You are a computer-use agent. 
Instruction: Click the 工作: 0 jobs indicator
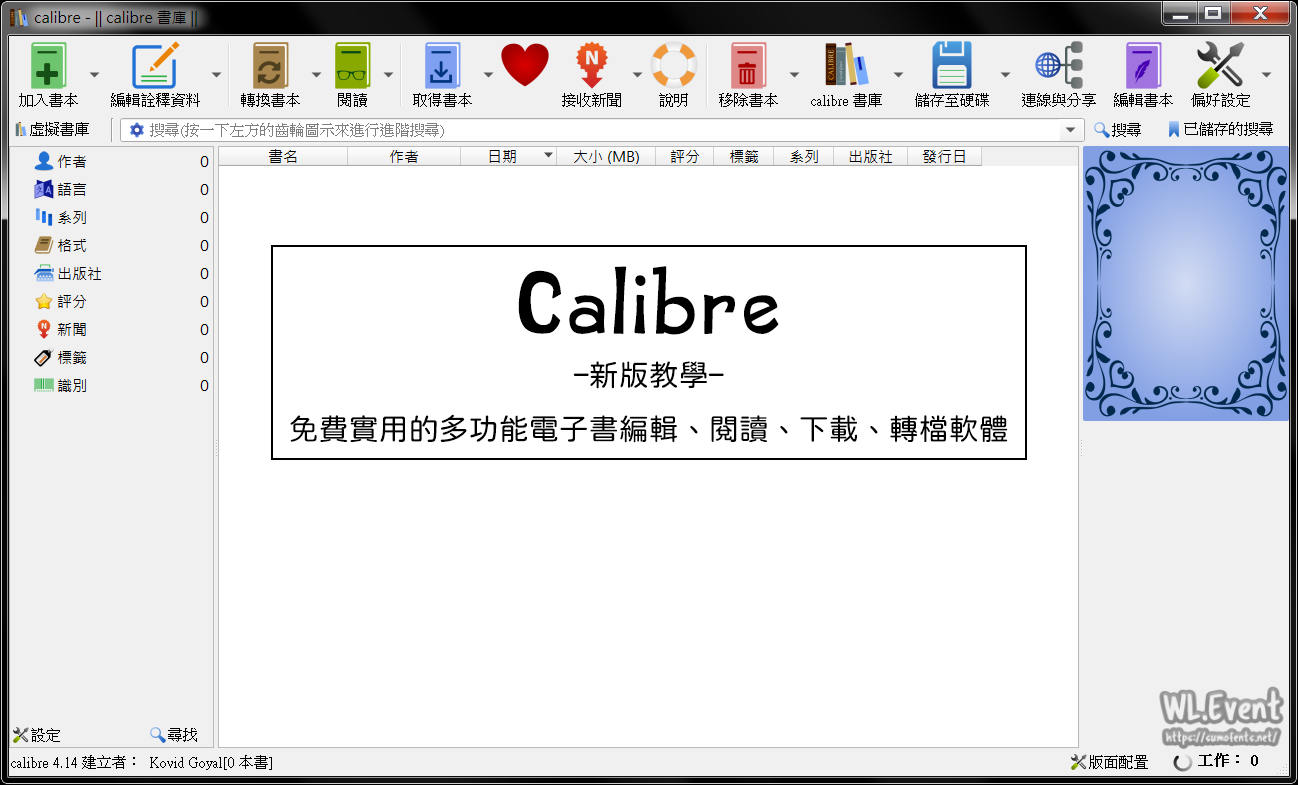tap(1216, 761)
